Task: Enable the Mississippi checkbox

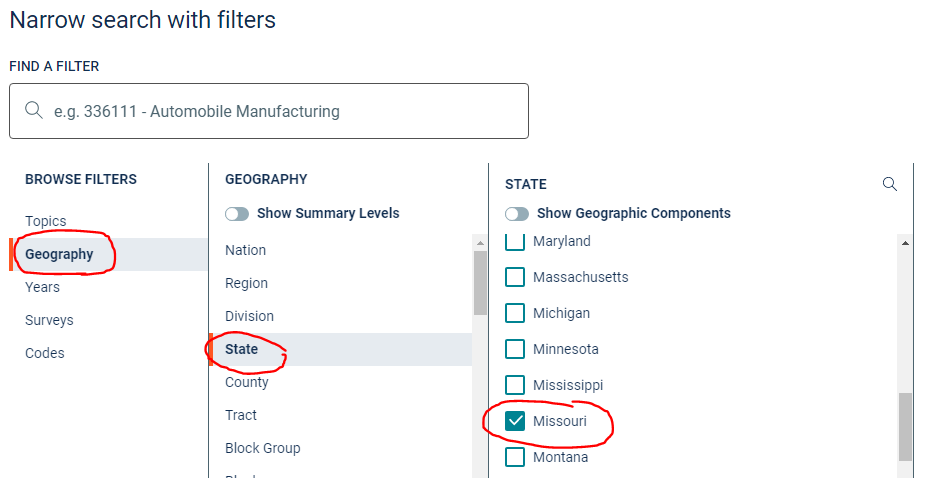Action: (515, 385)
